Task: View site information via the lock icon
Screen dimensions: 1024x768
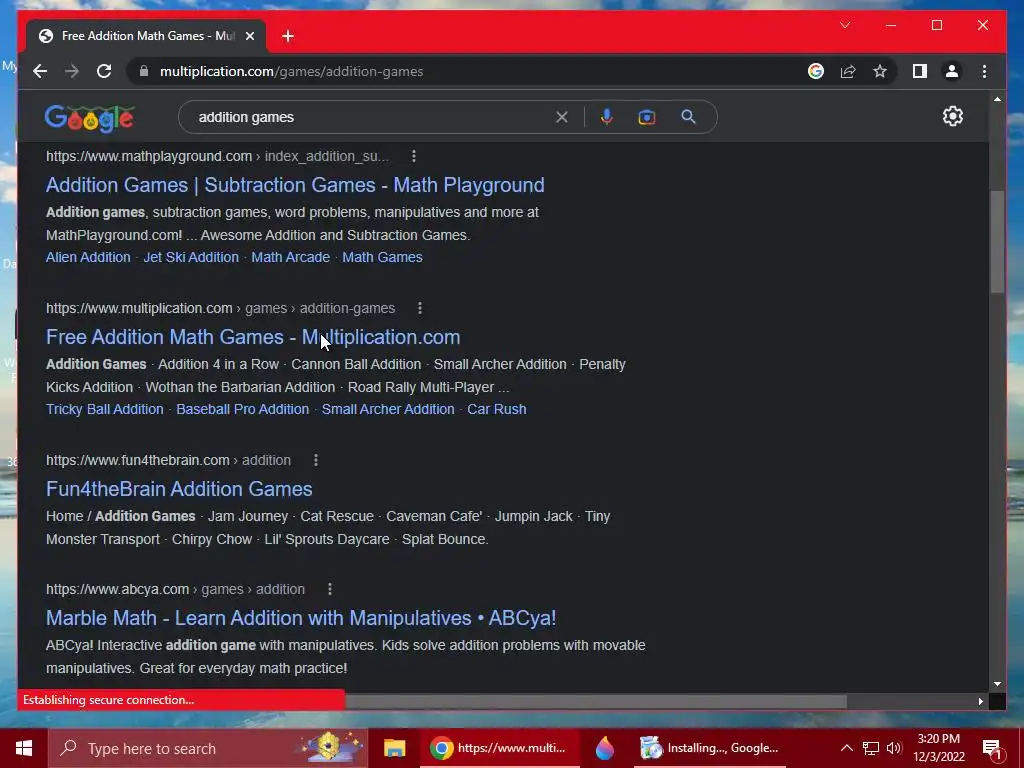Action: (x=144, y=71)
